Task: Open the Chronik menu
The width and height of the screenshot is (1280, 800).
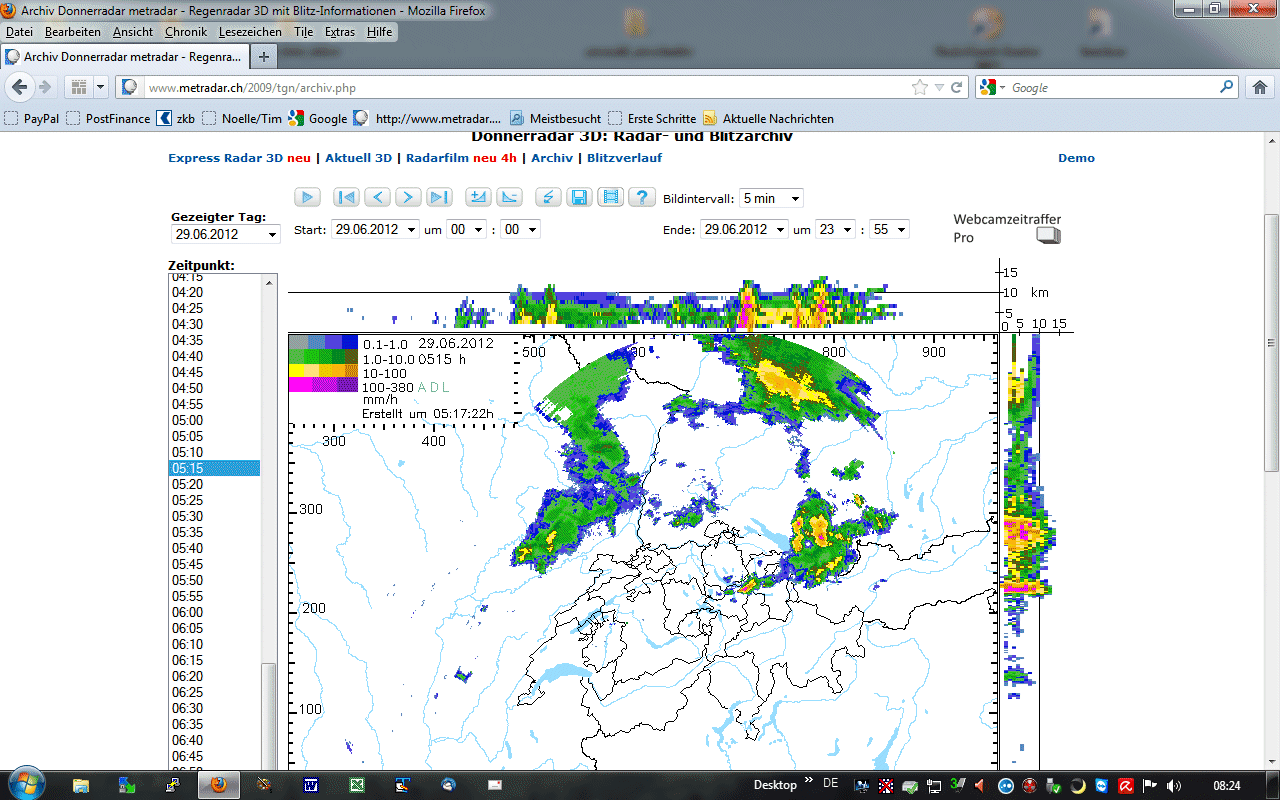Action: (x=185, y=32)
